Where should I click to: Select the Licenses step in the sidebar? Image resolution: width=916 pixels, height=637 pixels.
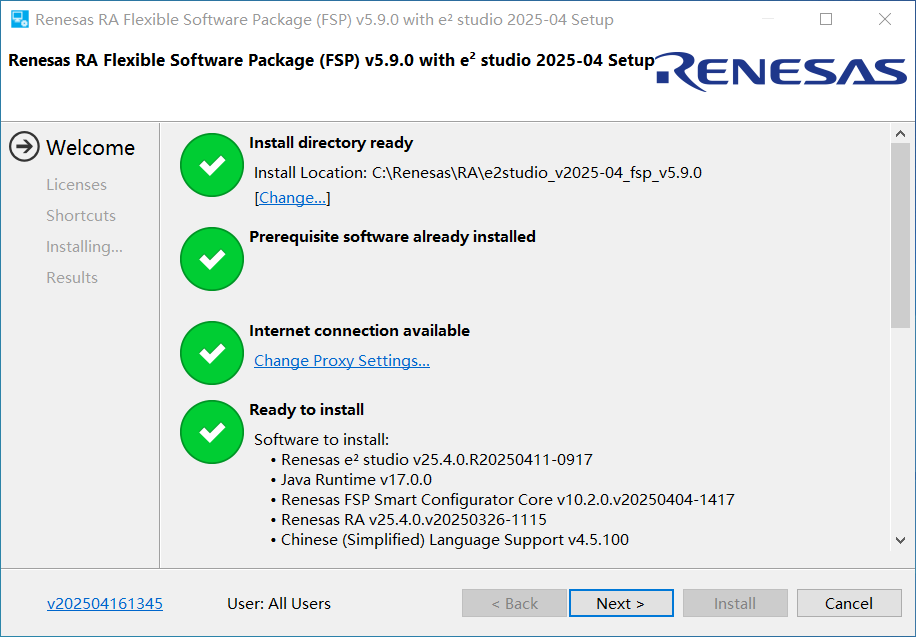point(77,185)
